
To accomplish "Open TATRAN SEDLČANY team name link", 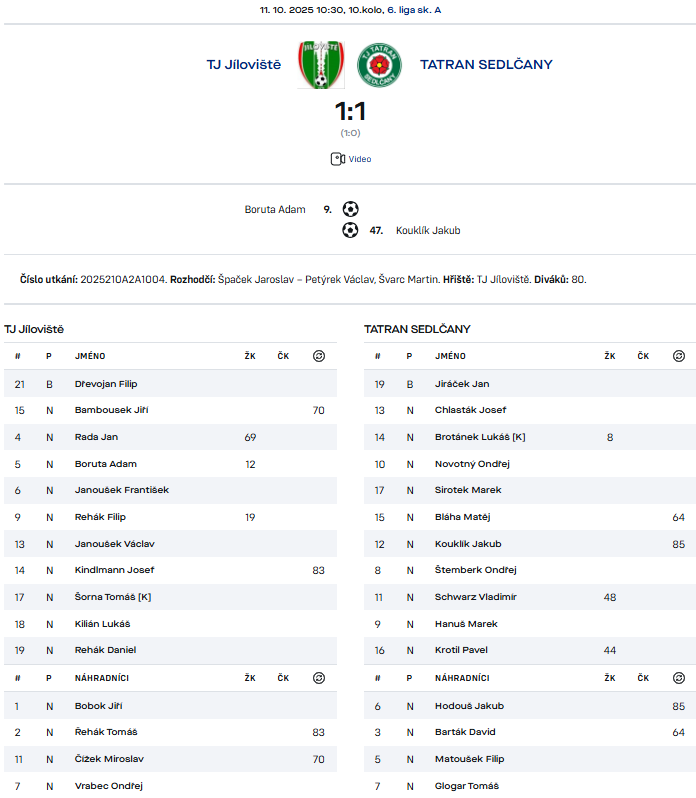I will coord(486,65).
